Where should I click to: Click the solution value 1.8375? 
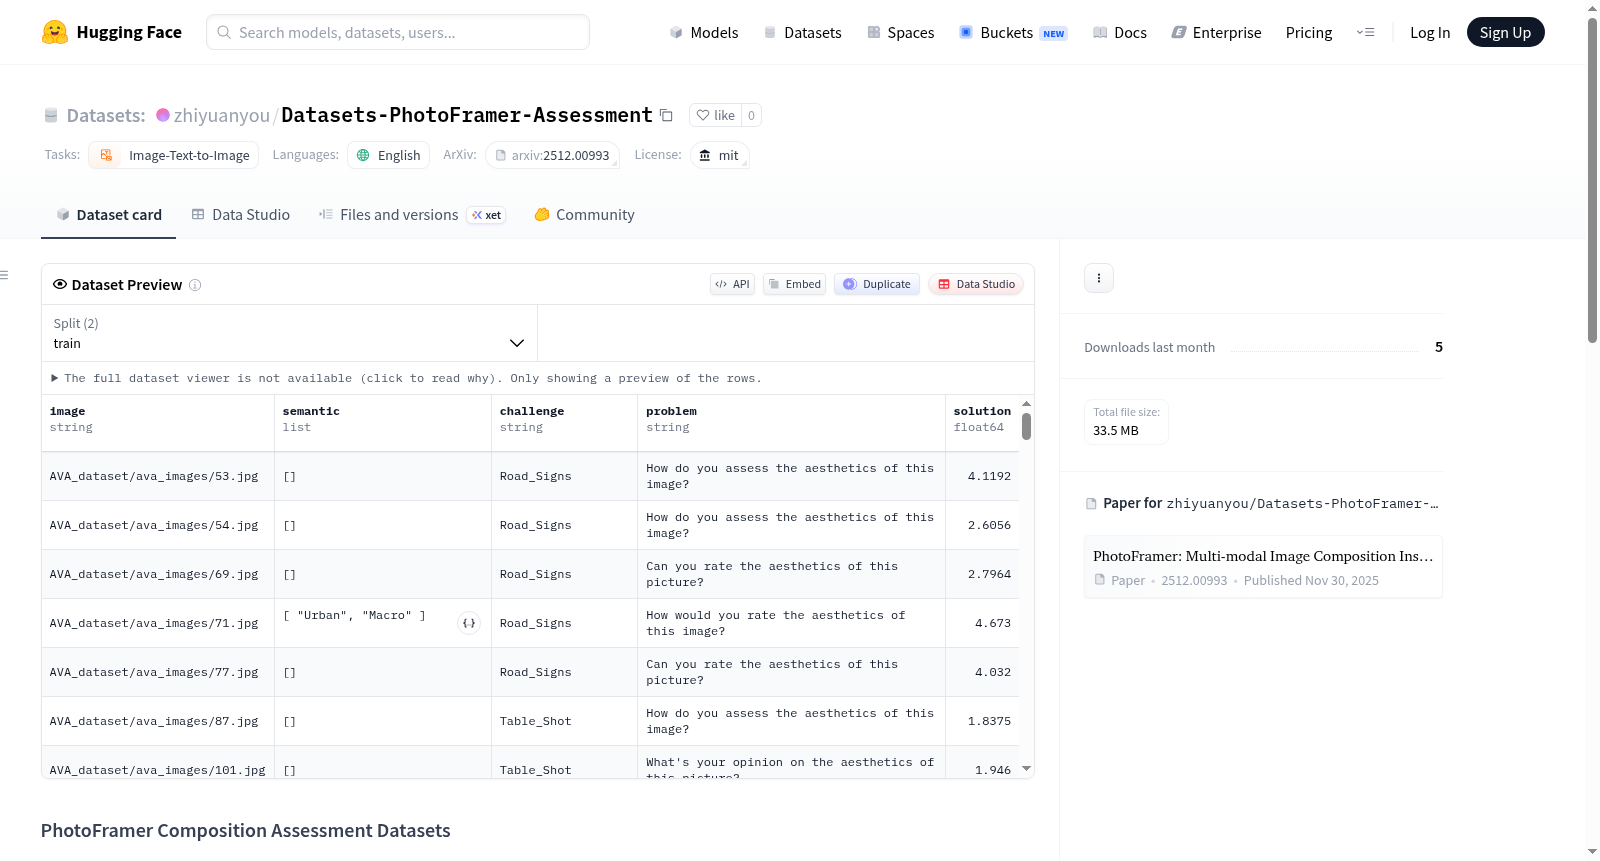[x=989, y=721]
